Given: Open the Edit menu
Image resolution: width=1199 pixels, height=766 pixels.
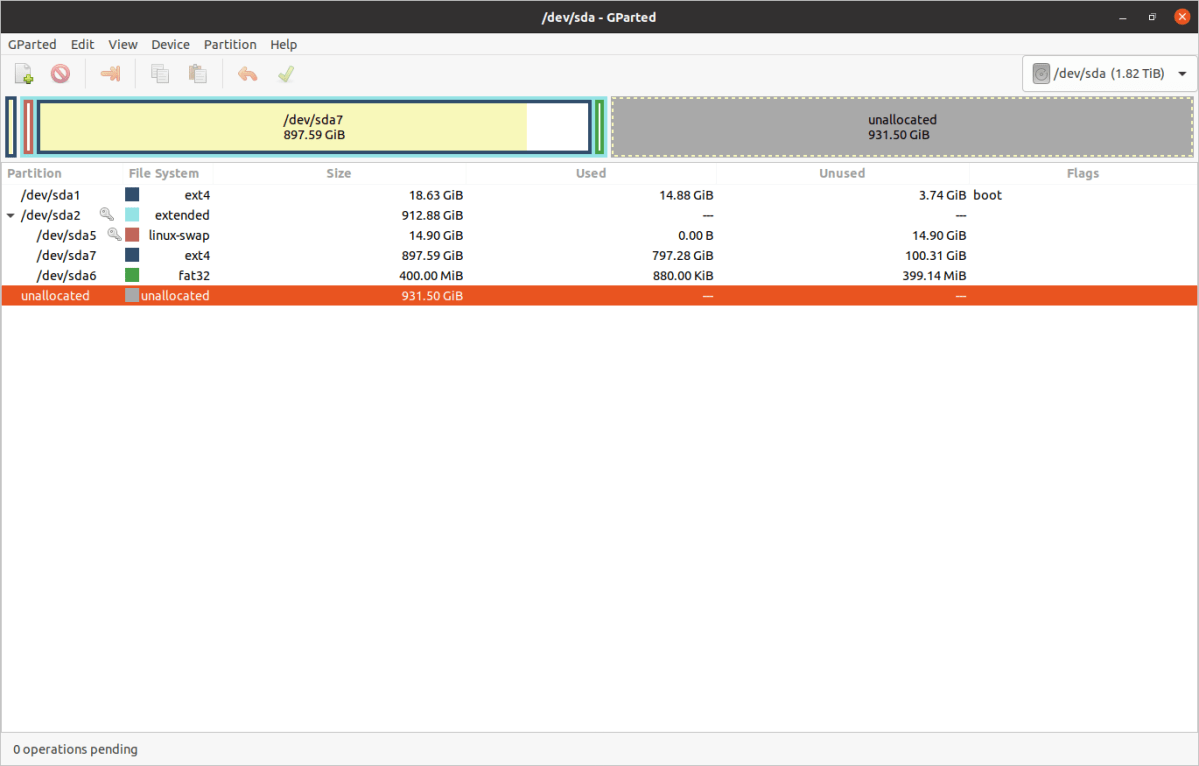Looking at the screenshot, I should click(x=83, y=44).
